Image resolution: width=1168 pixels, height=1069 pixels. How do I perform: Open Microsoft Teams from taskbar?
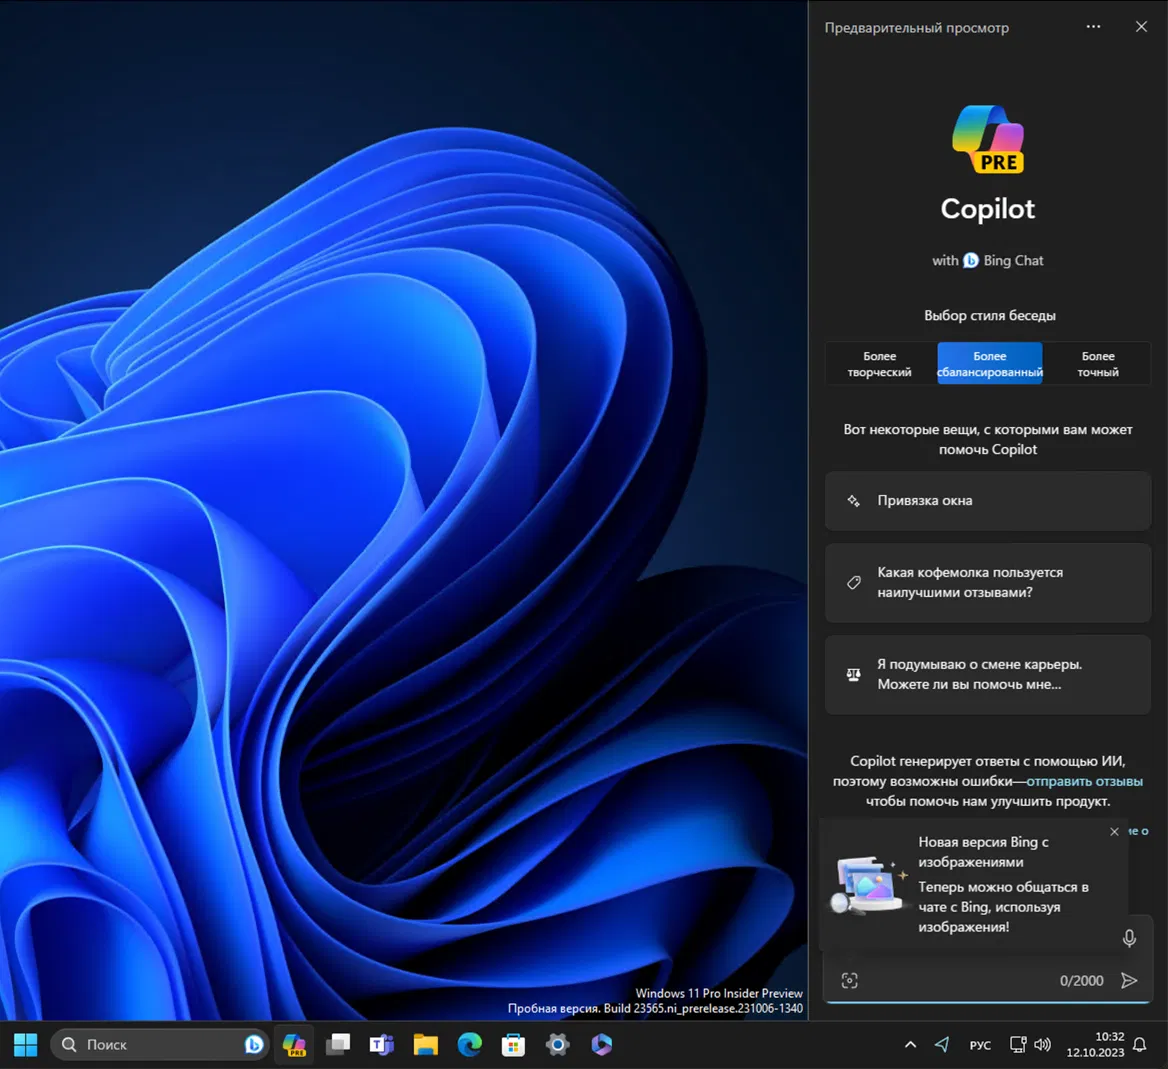382,1045
